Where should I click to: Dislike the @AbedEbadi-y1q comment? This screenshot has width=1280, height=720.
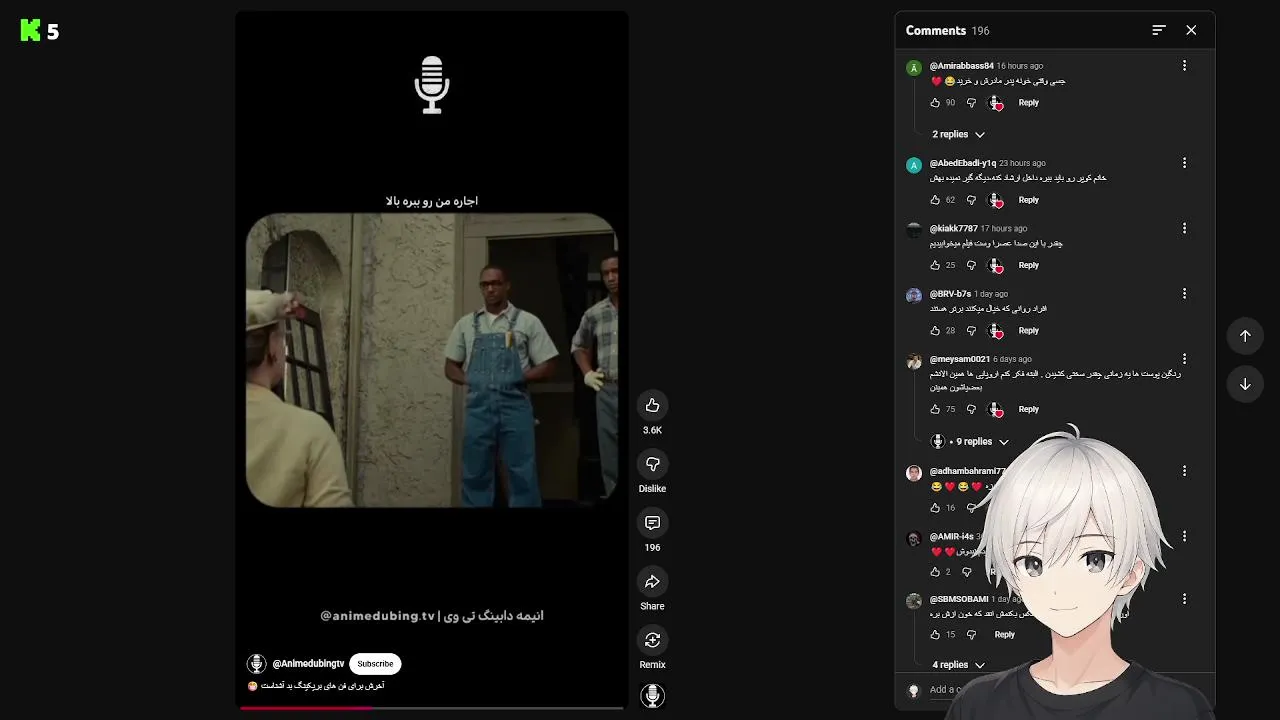tap(970, 200)
